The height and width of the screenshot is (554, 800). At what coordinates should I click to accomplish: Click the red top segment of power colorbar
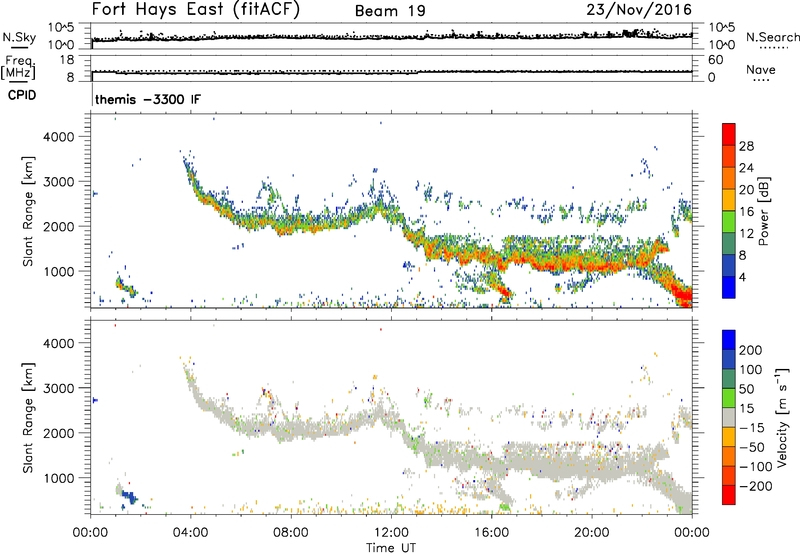pos(729,134)
